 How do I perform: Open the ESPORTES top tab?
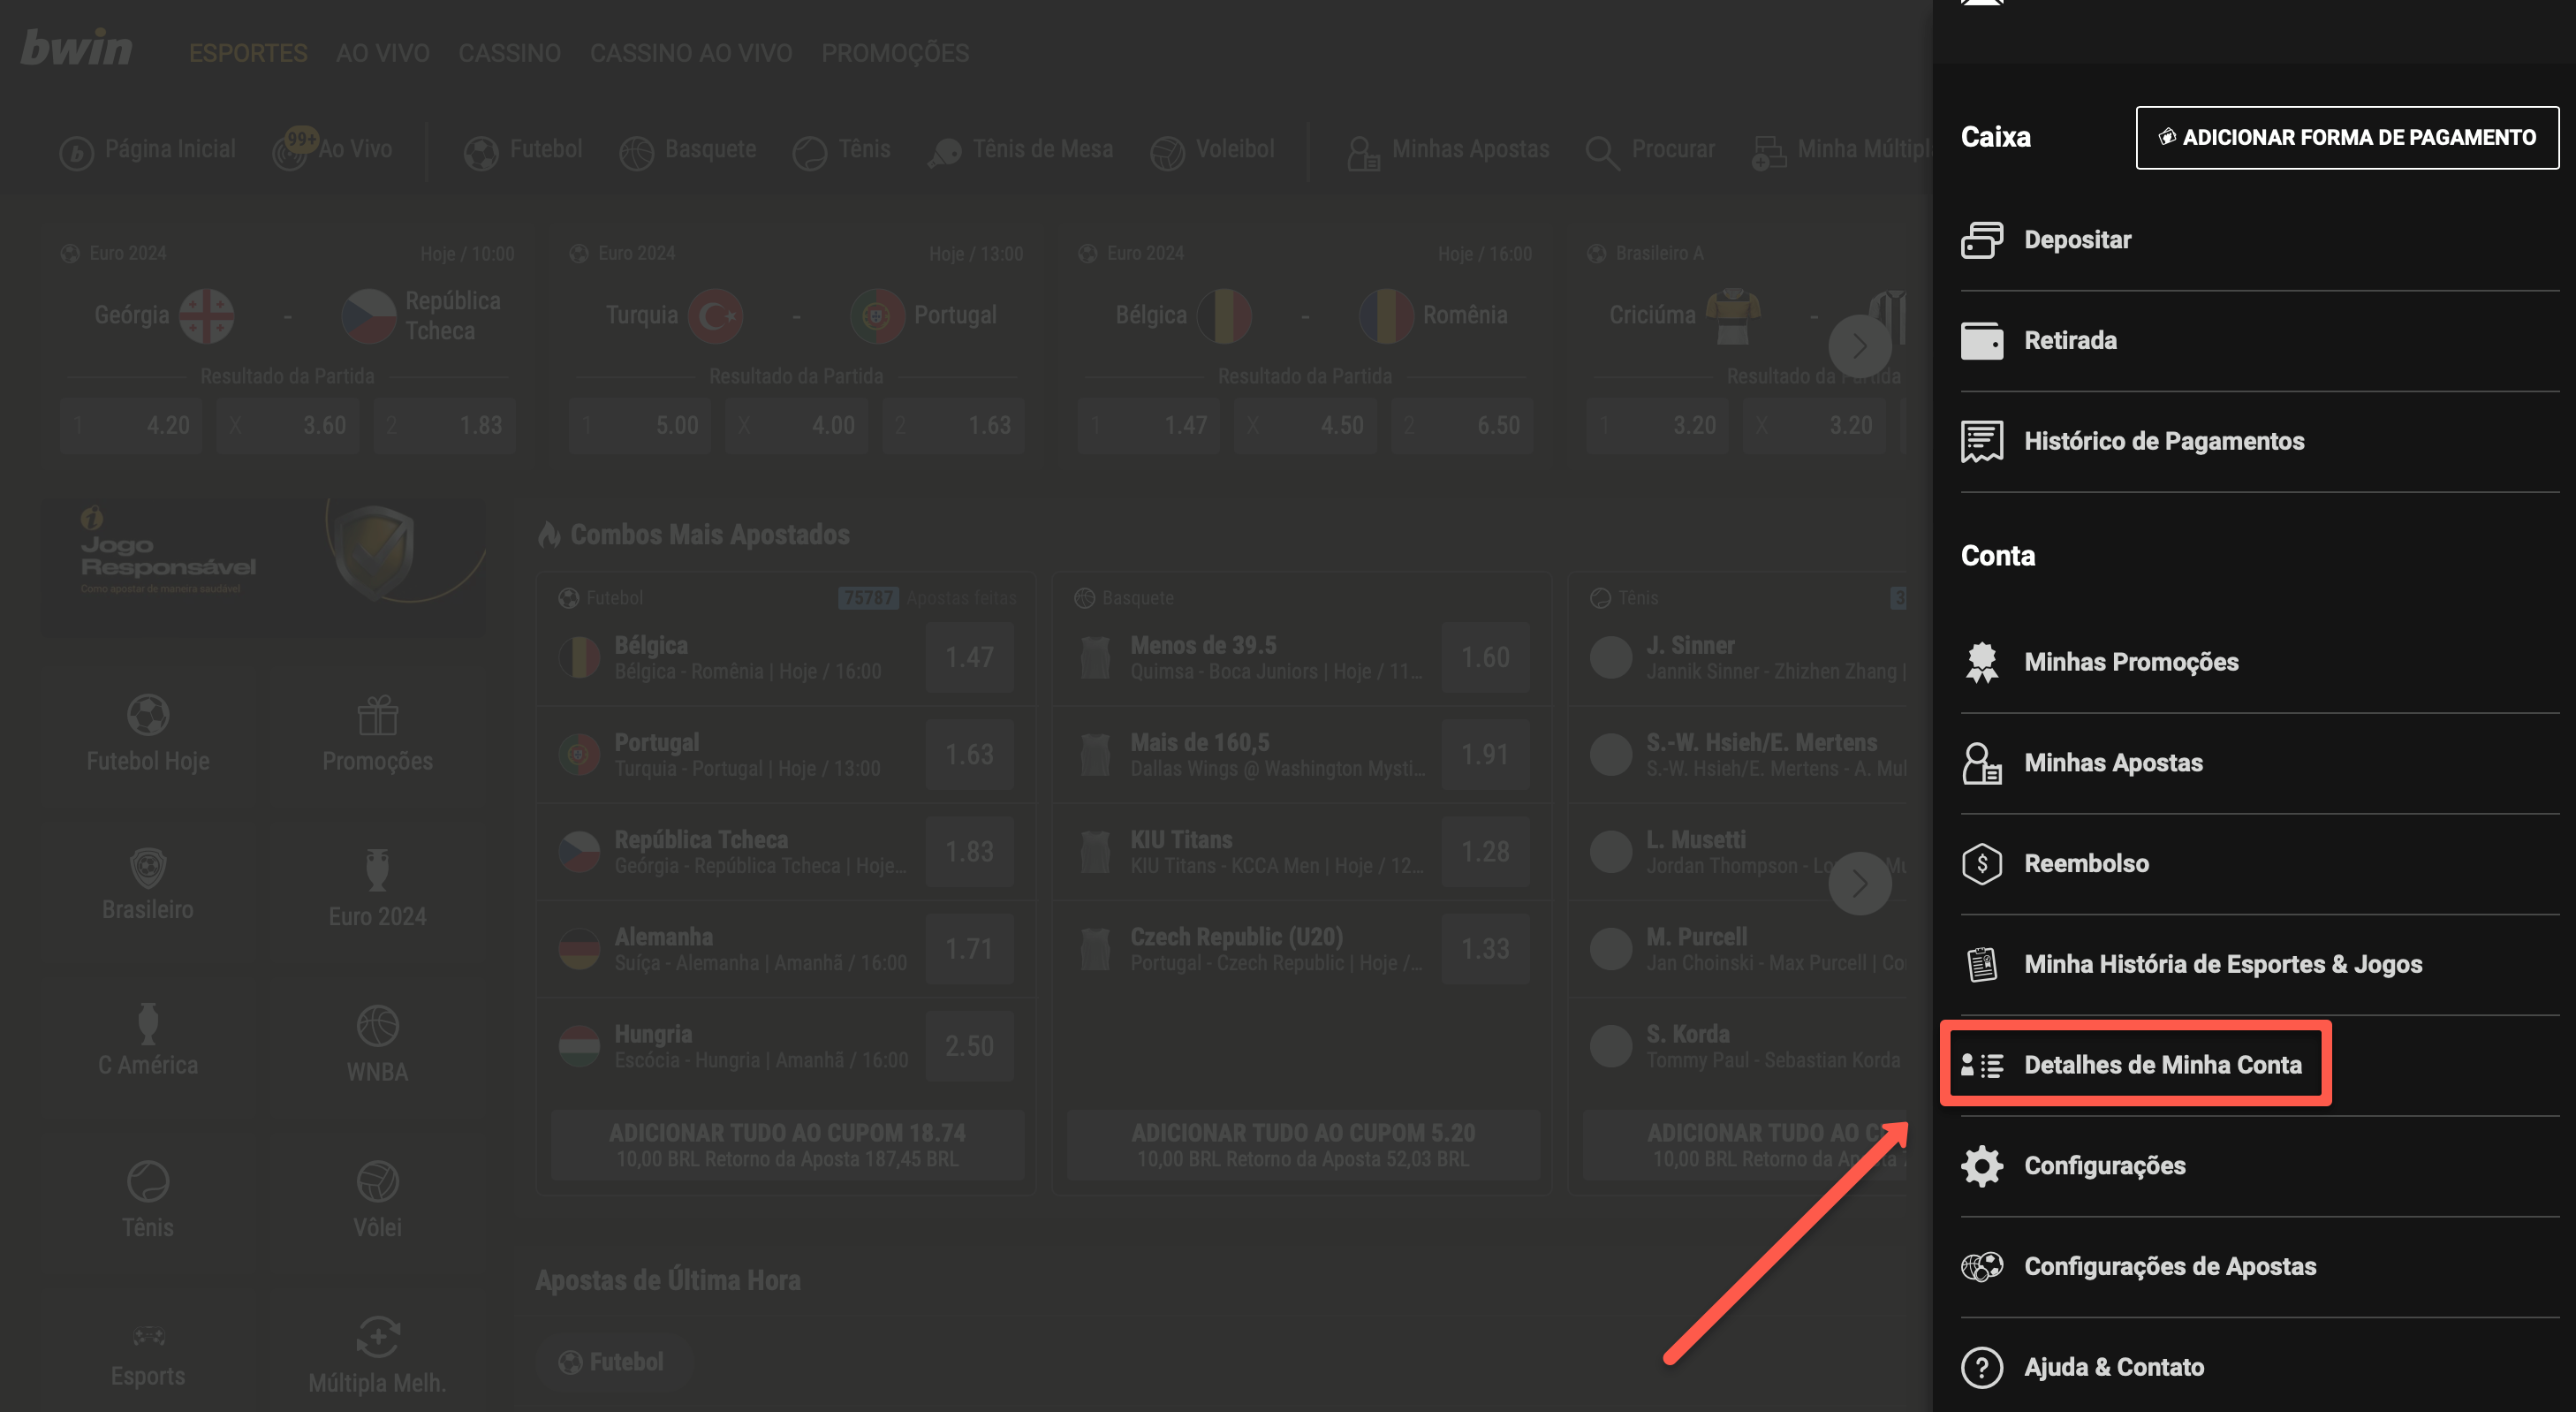248,52
